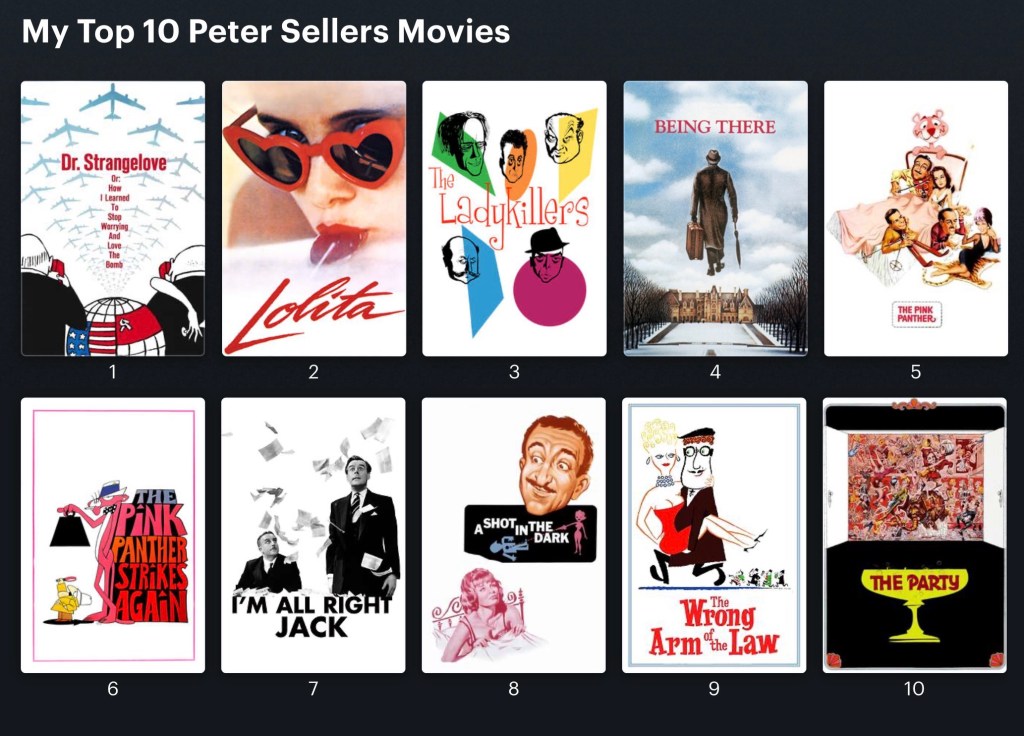The width and height of the screenshot is (1024, 736).
Task: Click rank number 6 under Pink Panther Strikes Again
Action: tap(113, 688)
